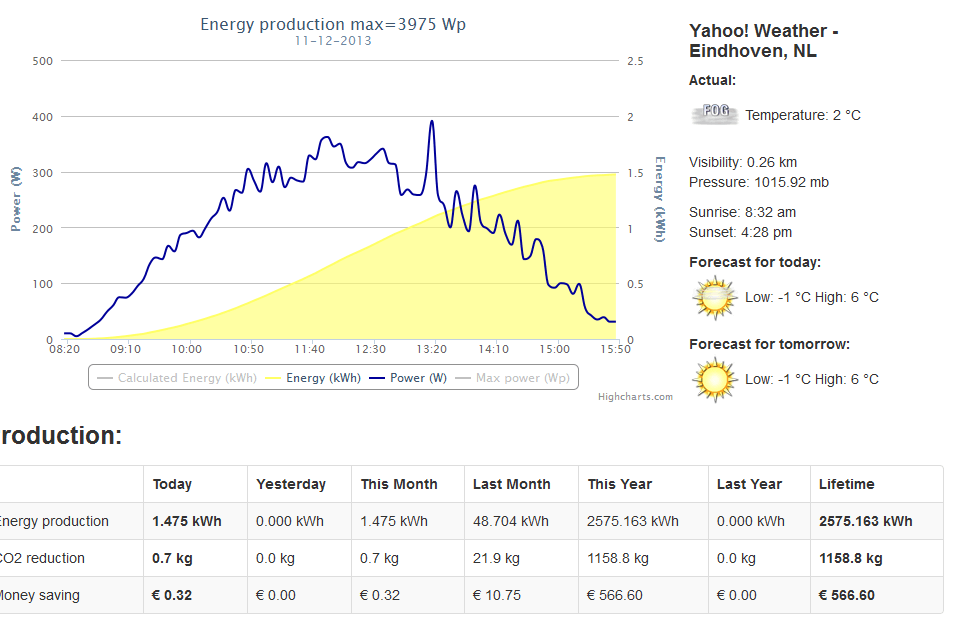Viewport: 954px width, 619px height.
Task: Click today's money saving € 0.32
Action: pyautogui.click(x=172, y=595)
